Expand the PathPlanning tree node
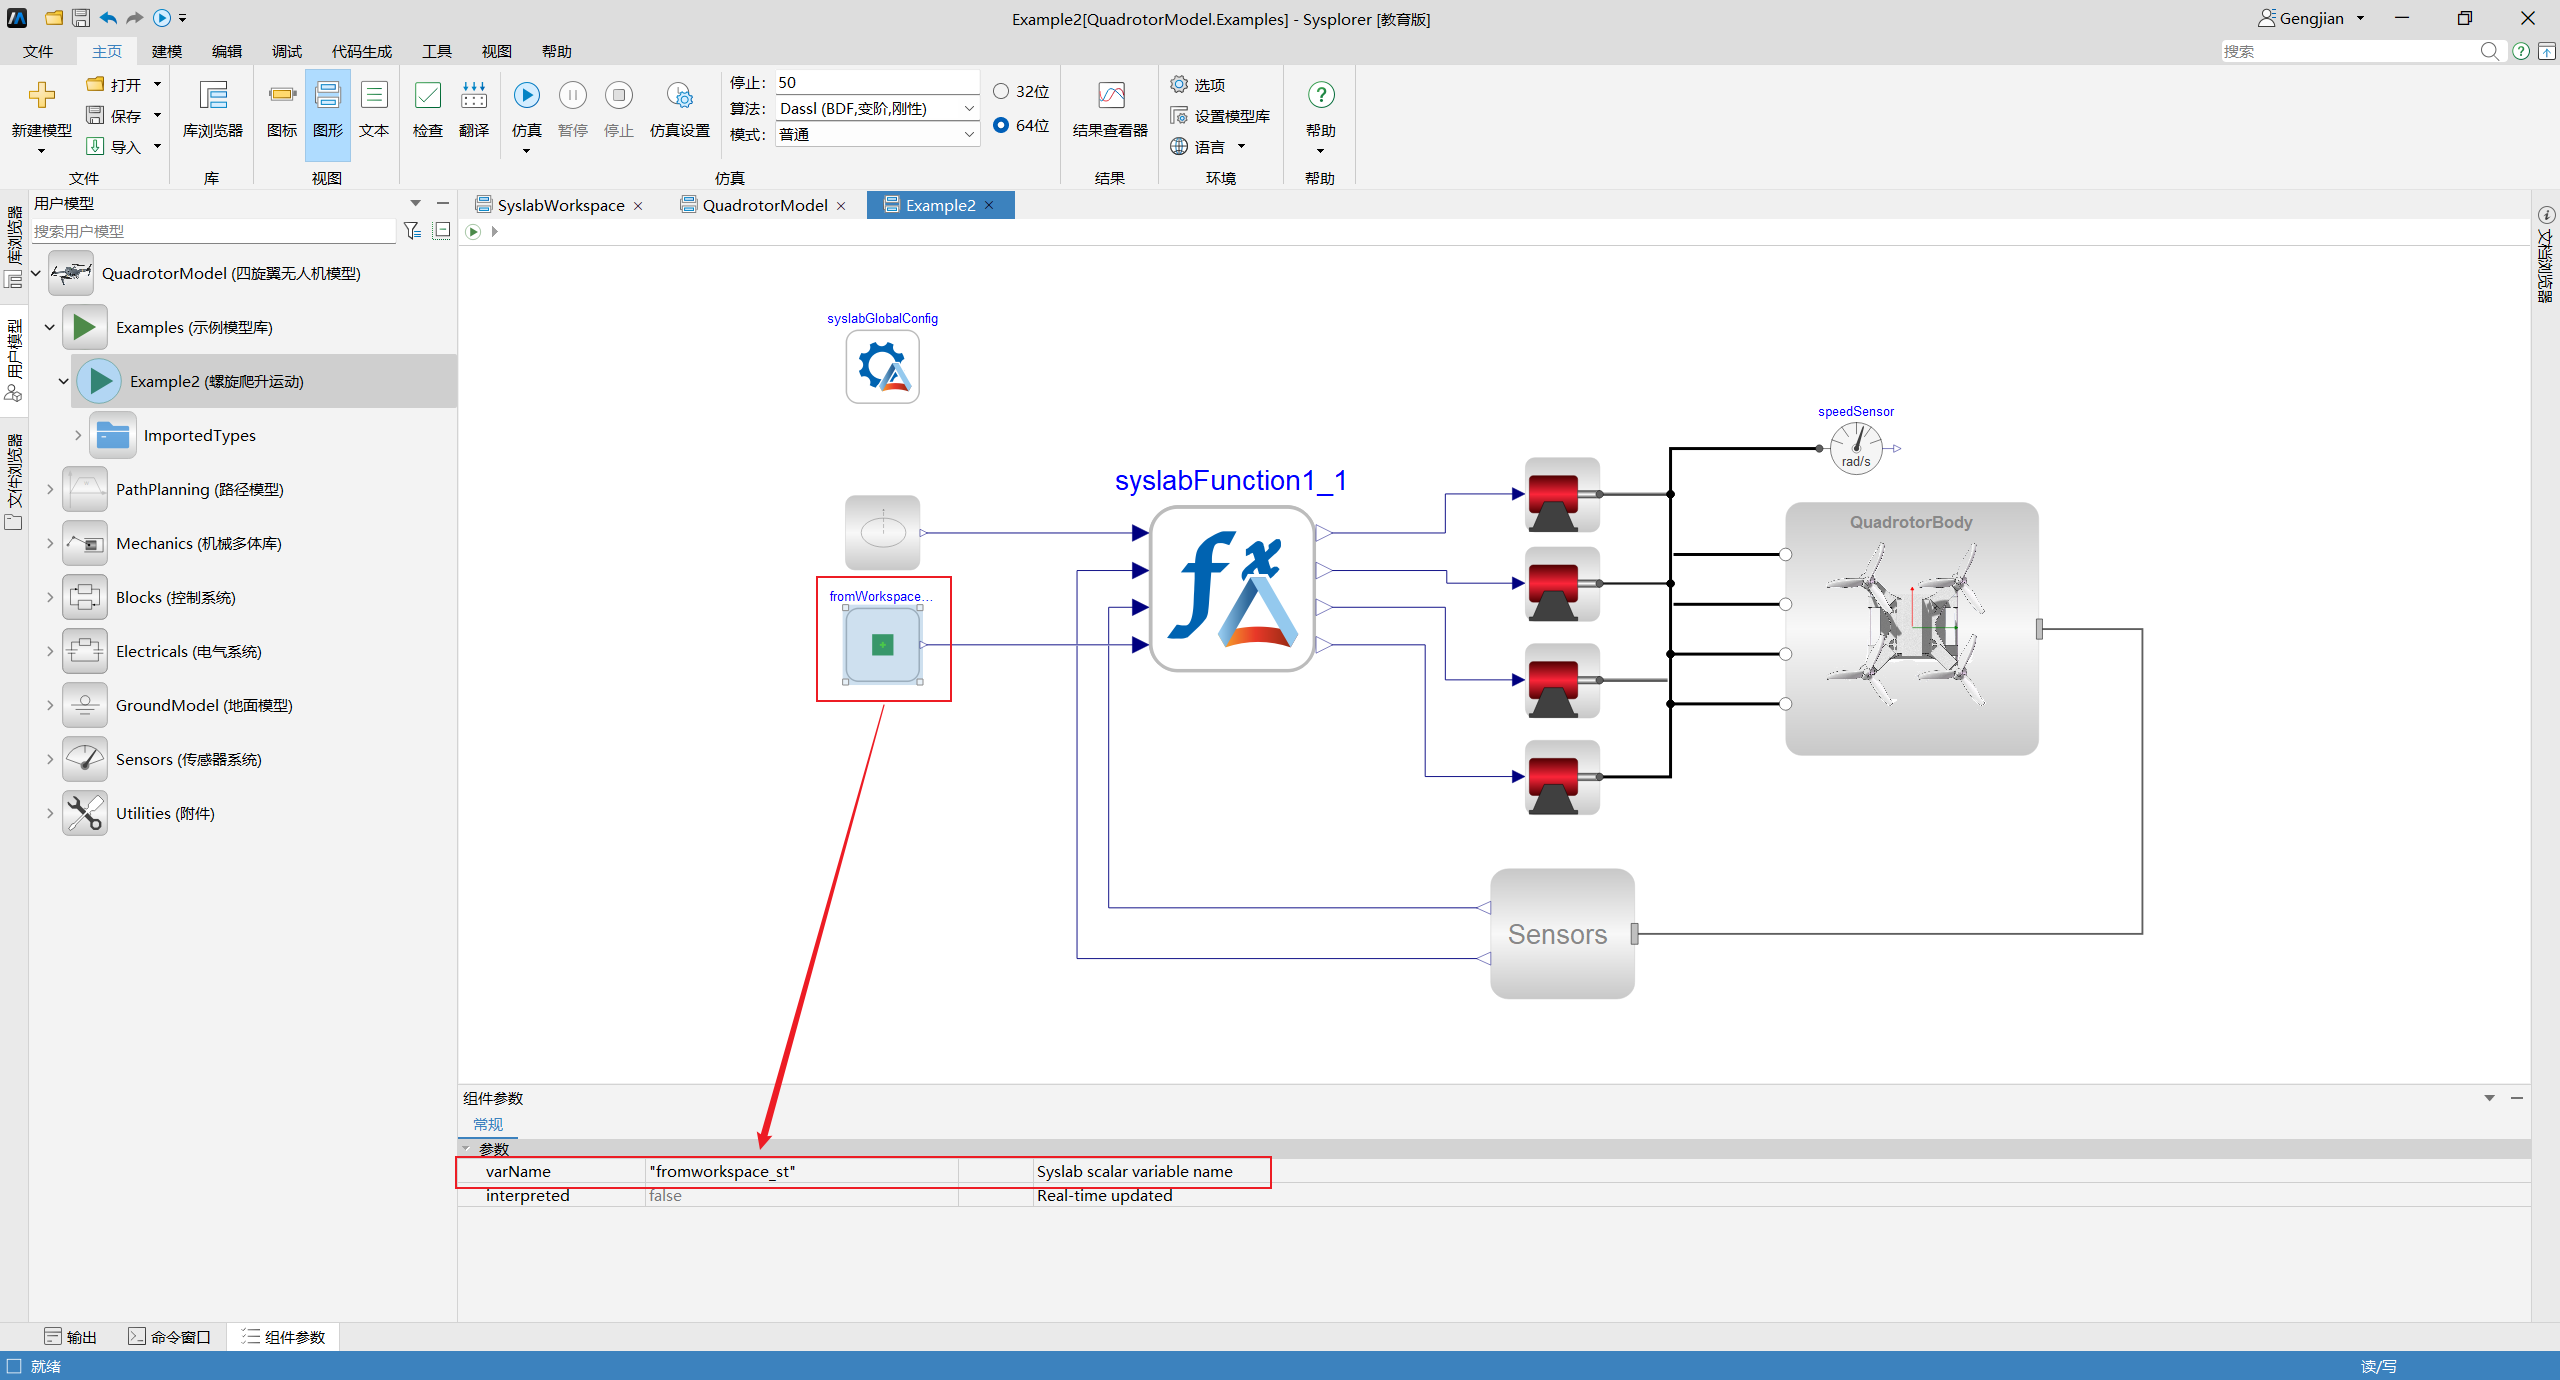 [50, 489]
